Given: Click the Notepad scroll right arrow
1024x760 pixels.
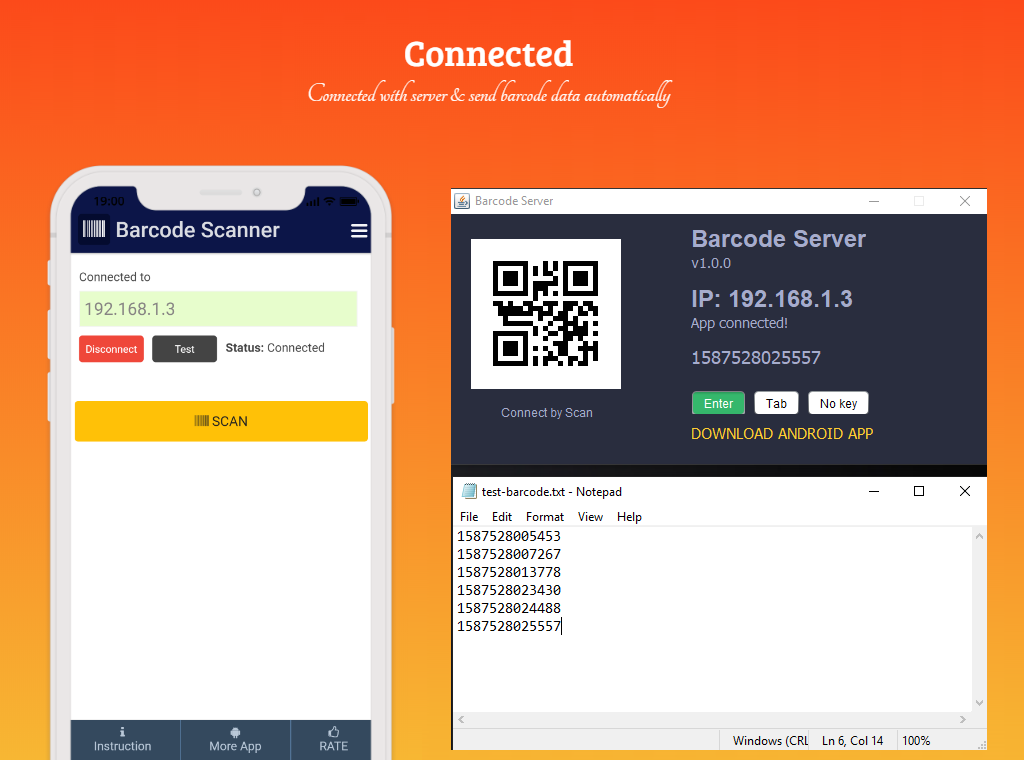Looking at the screenshot, I should [x=963, y=720].
